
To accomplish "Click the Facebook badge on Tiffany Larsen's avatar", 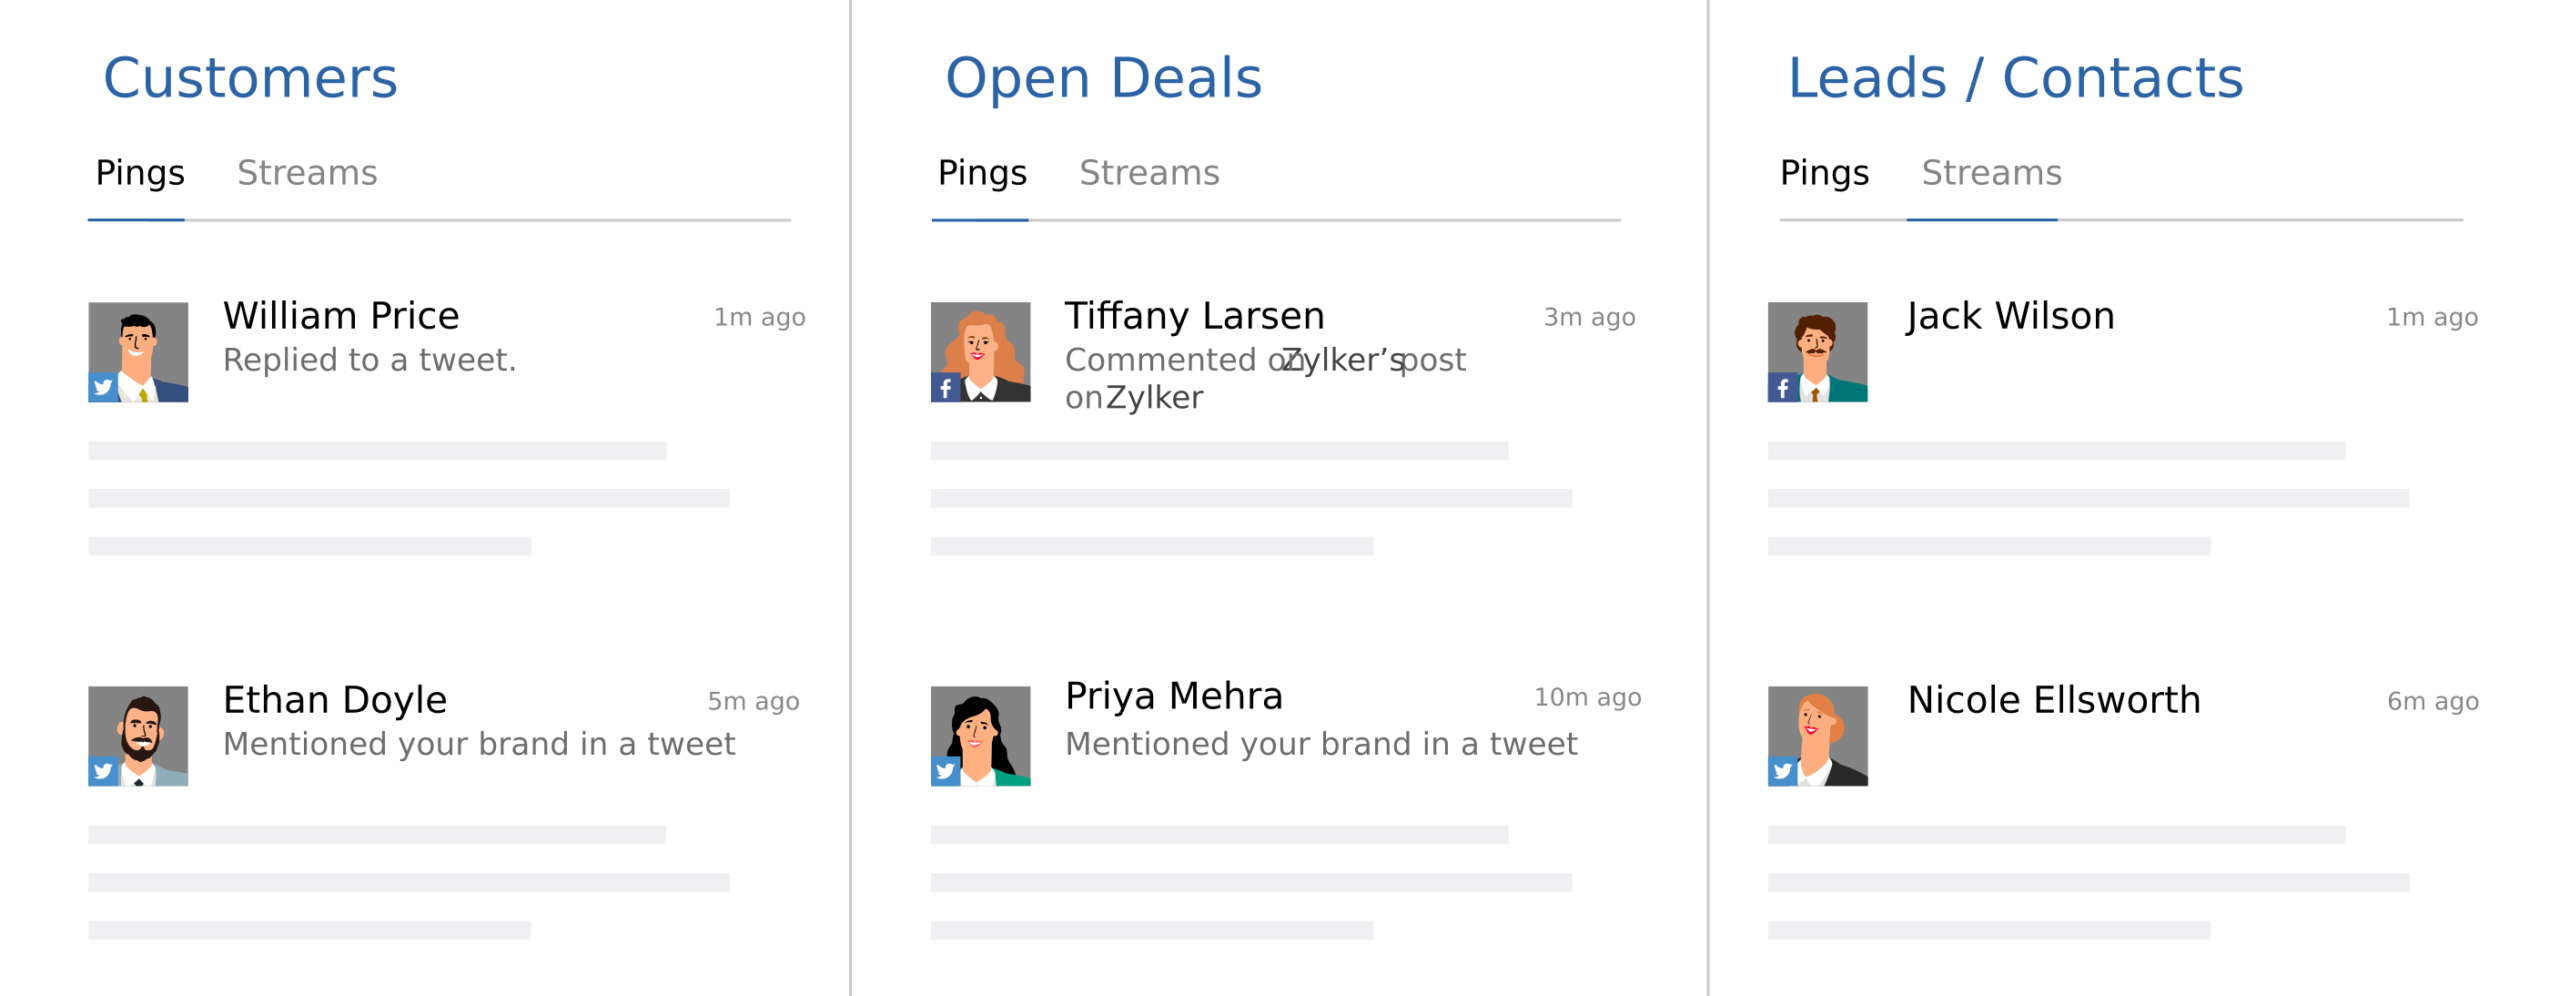I will click(x=945, y=387).
